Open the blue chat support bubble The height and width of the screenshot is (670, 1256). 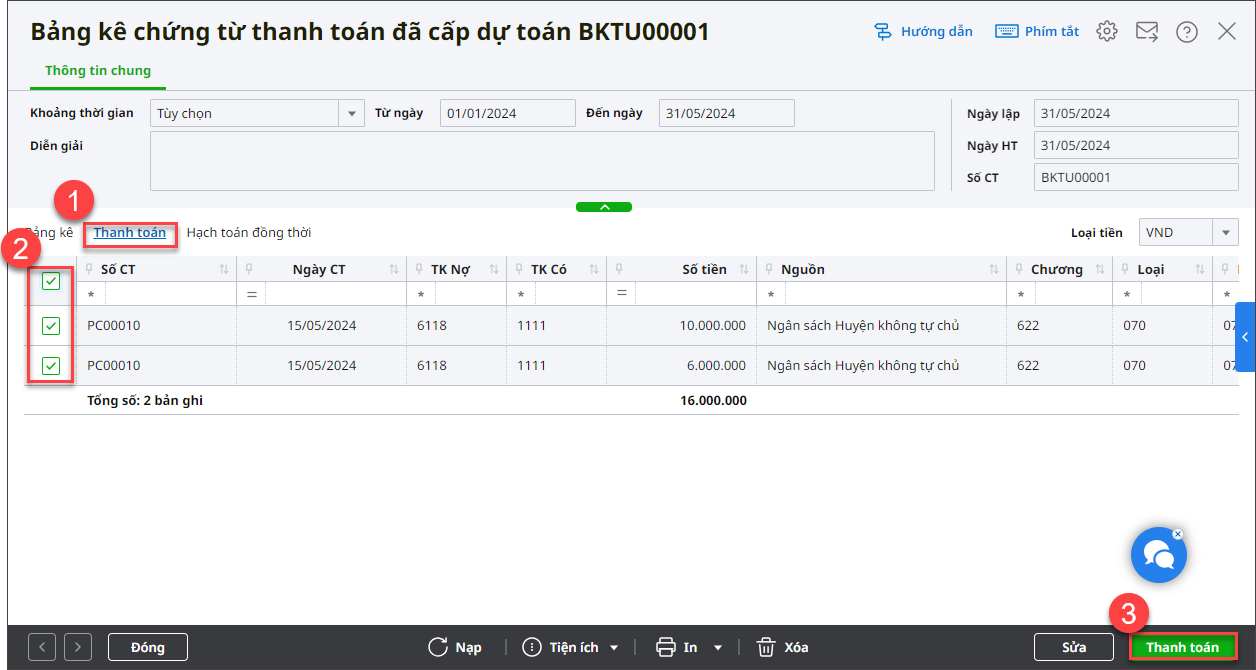pyautogui.click(x=1158, y=555)
